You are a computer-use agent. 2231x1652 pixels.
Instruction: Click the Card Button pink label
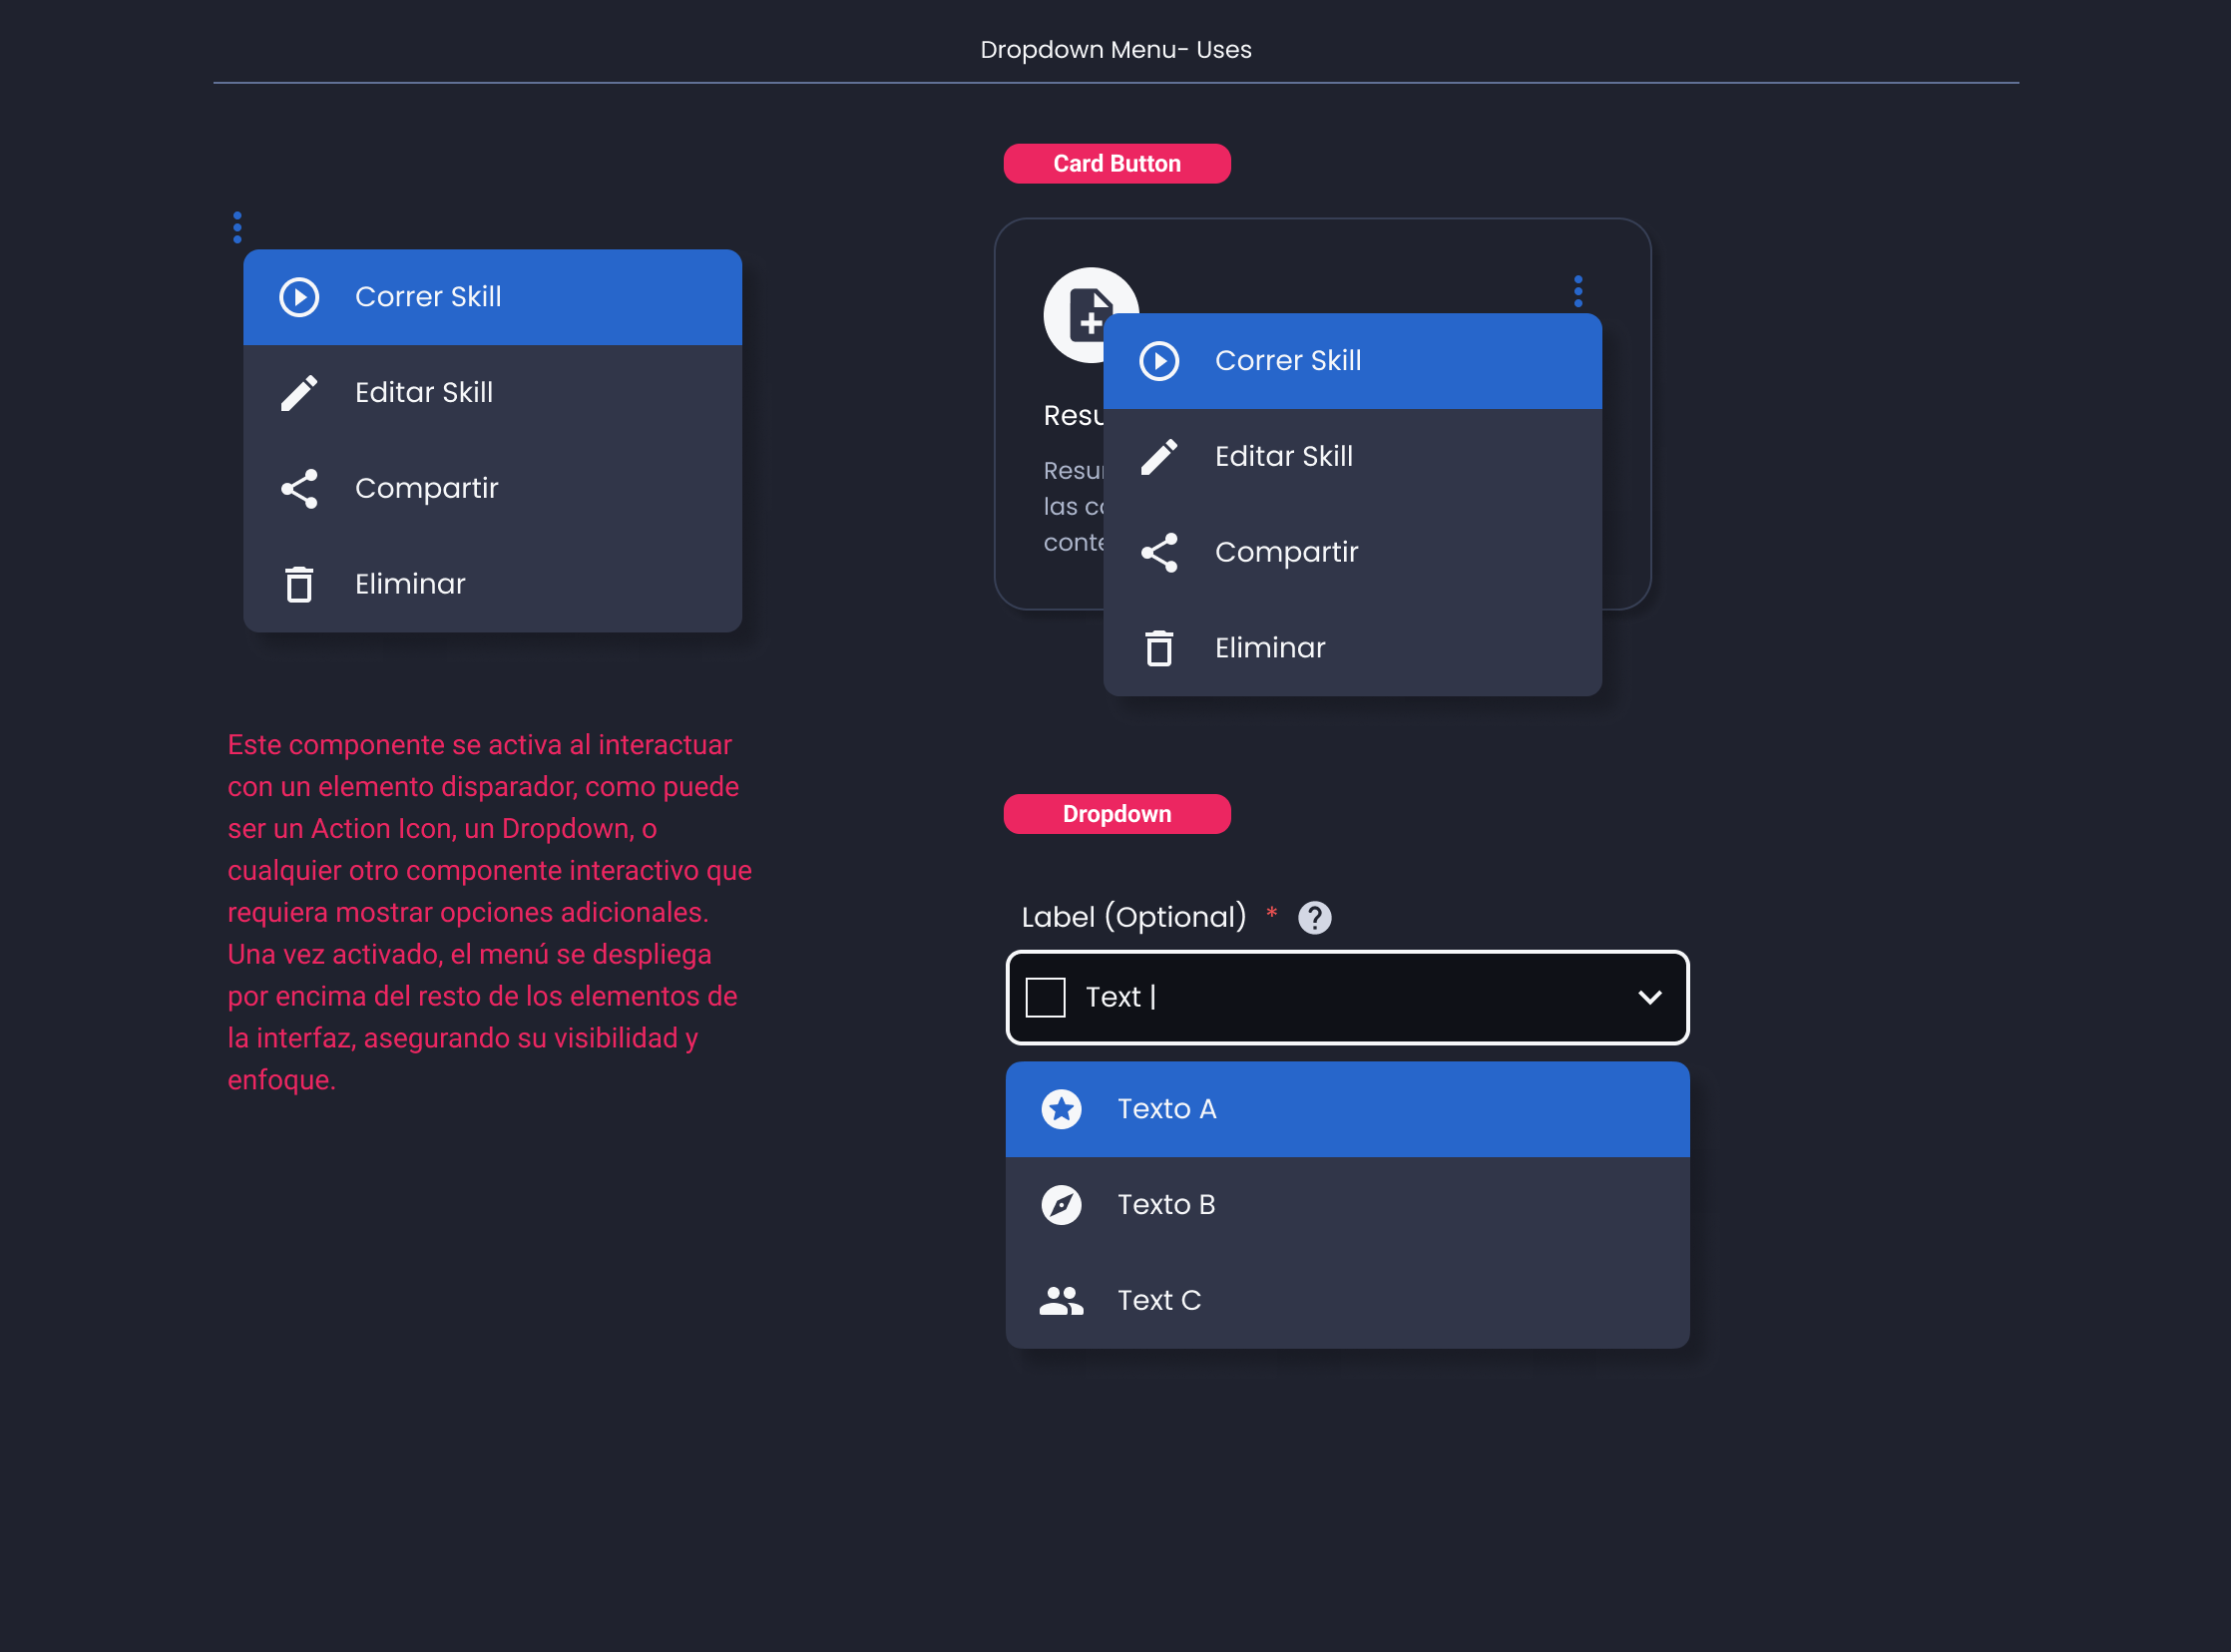[x=1117, y=164]
